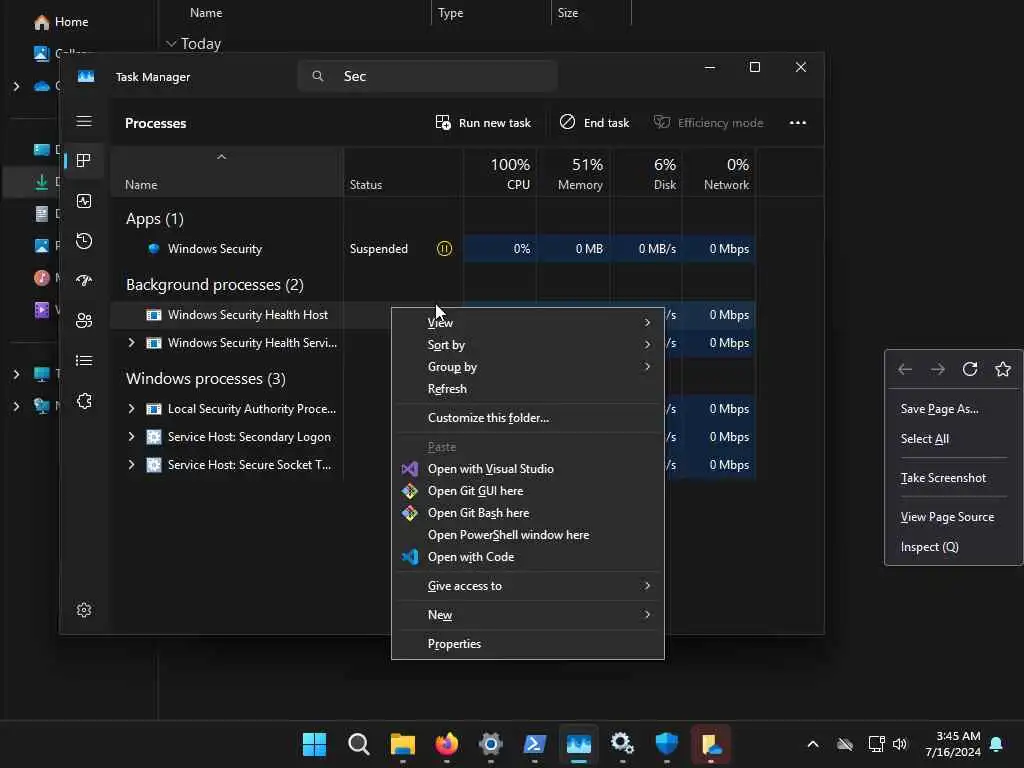
Task: Click End task button
Action: pyautogui.click(x=595, y=123)
